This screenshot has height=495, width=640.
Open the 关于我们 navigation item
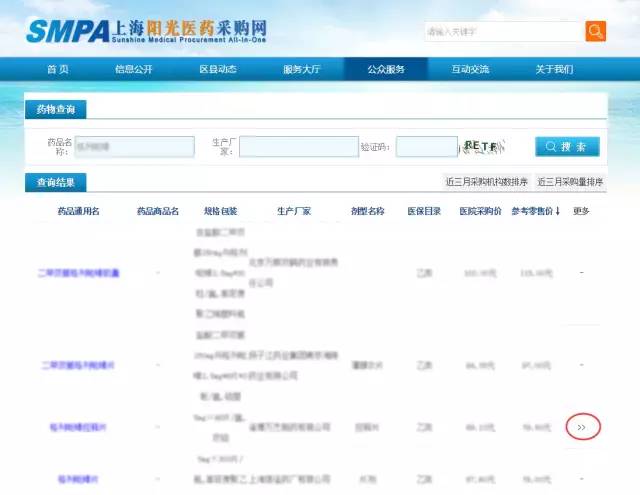[x=554, y=69]
